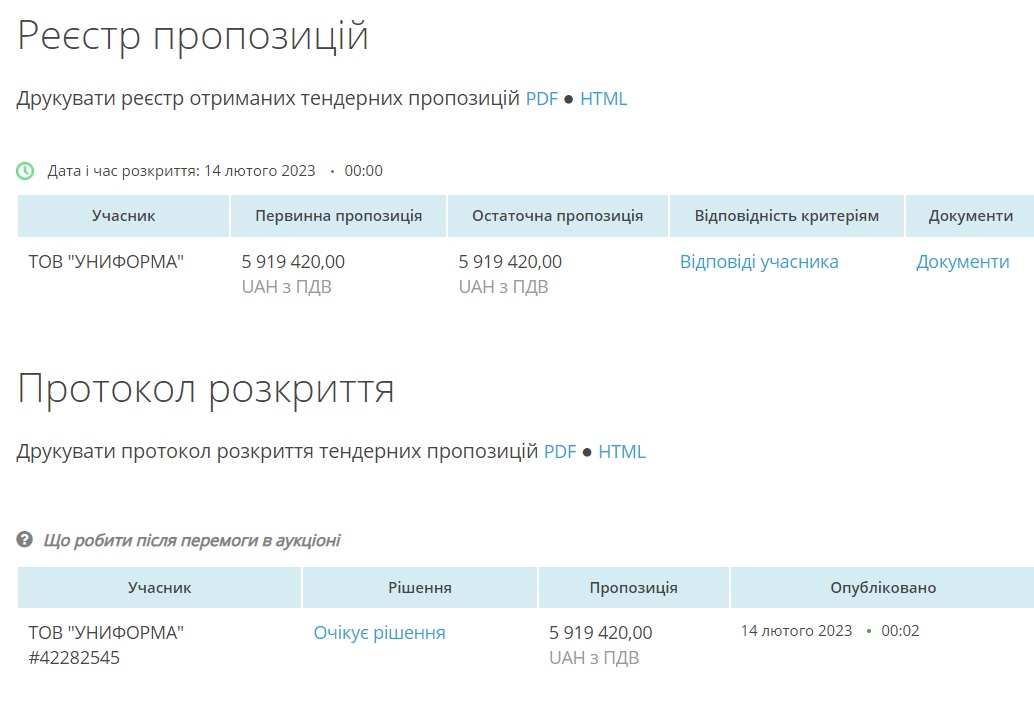The image size is (1034, 702).
Task: Click 'UAH з ПДВ' in protocol table
Action: pos(594,658)
